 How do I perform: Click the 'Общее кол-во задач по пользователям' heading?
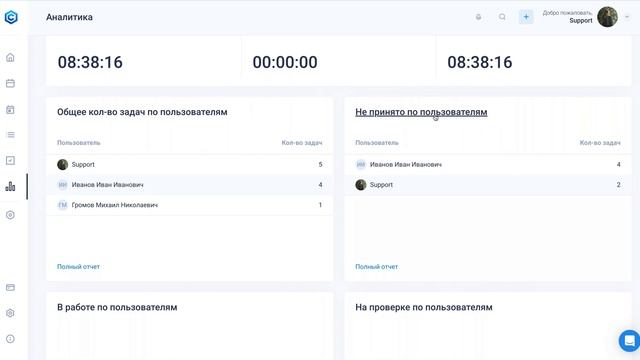142,112
